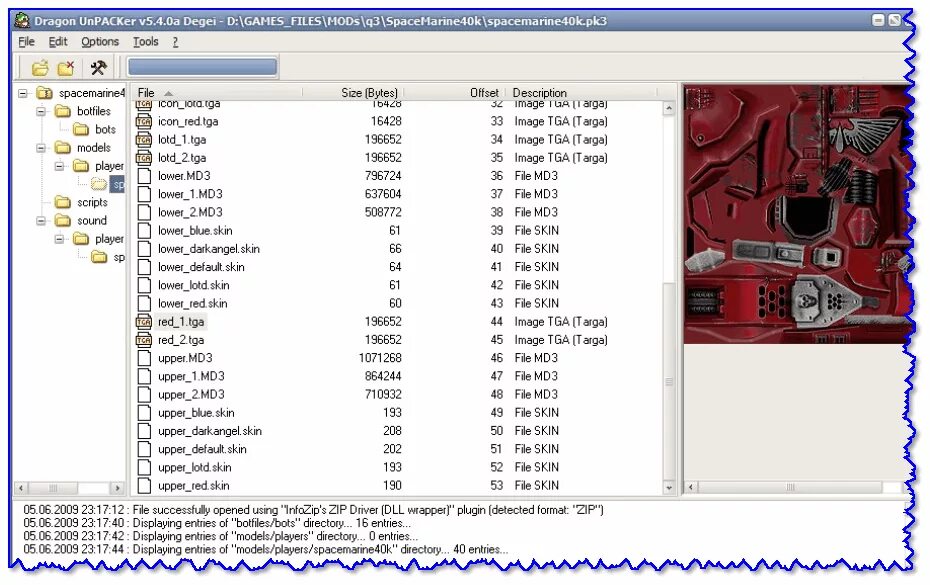Open the Edit menu
The height and width of the screenshot is (585, 930).
(58, 42)
